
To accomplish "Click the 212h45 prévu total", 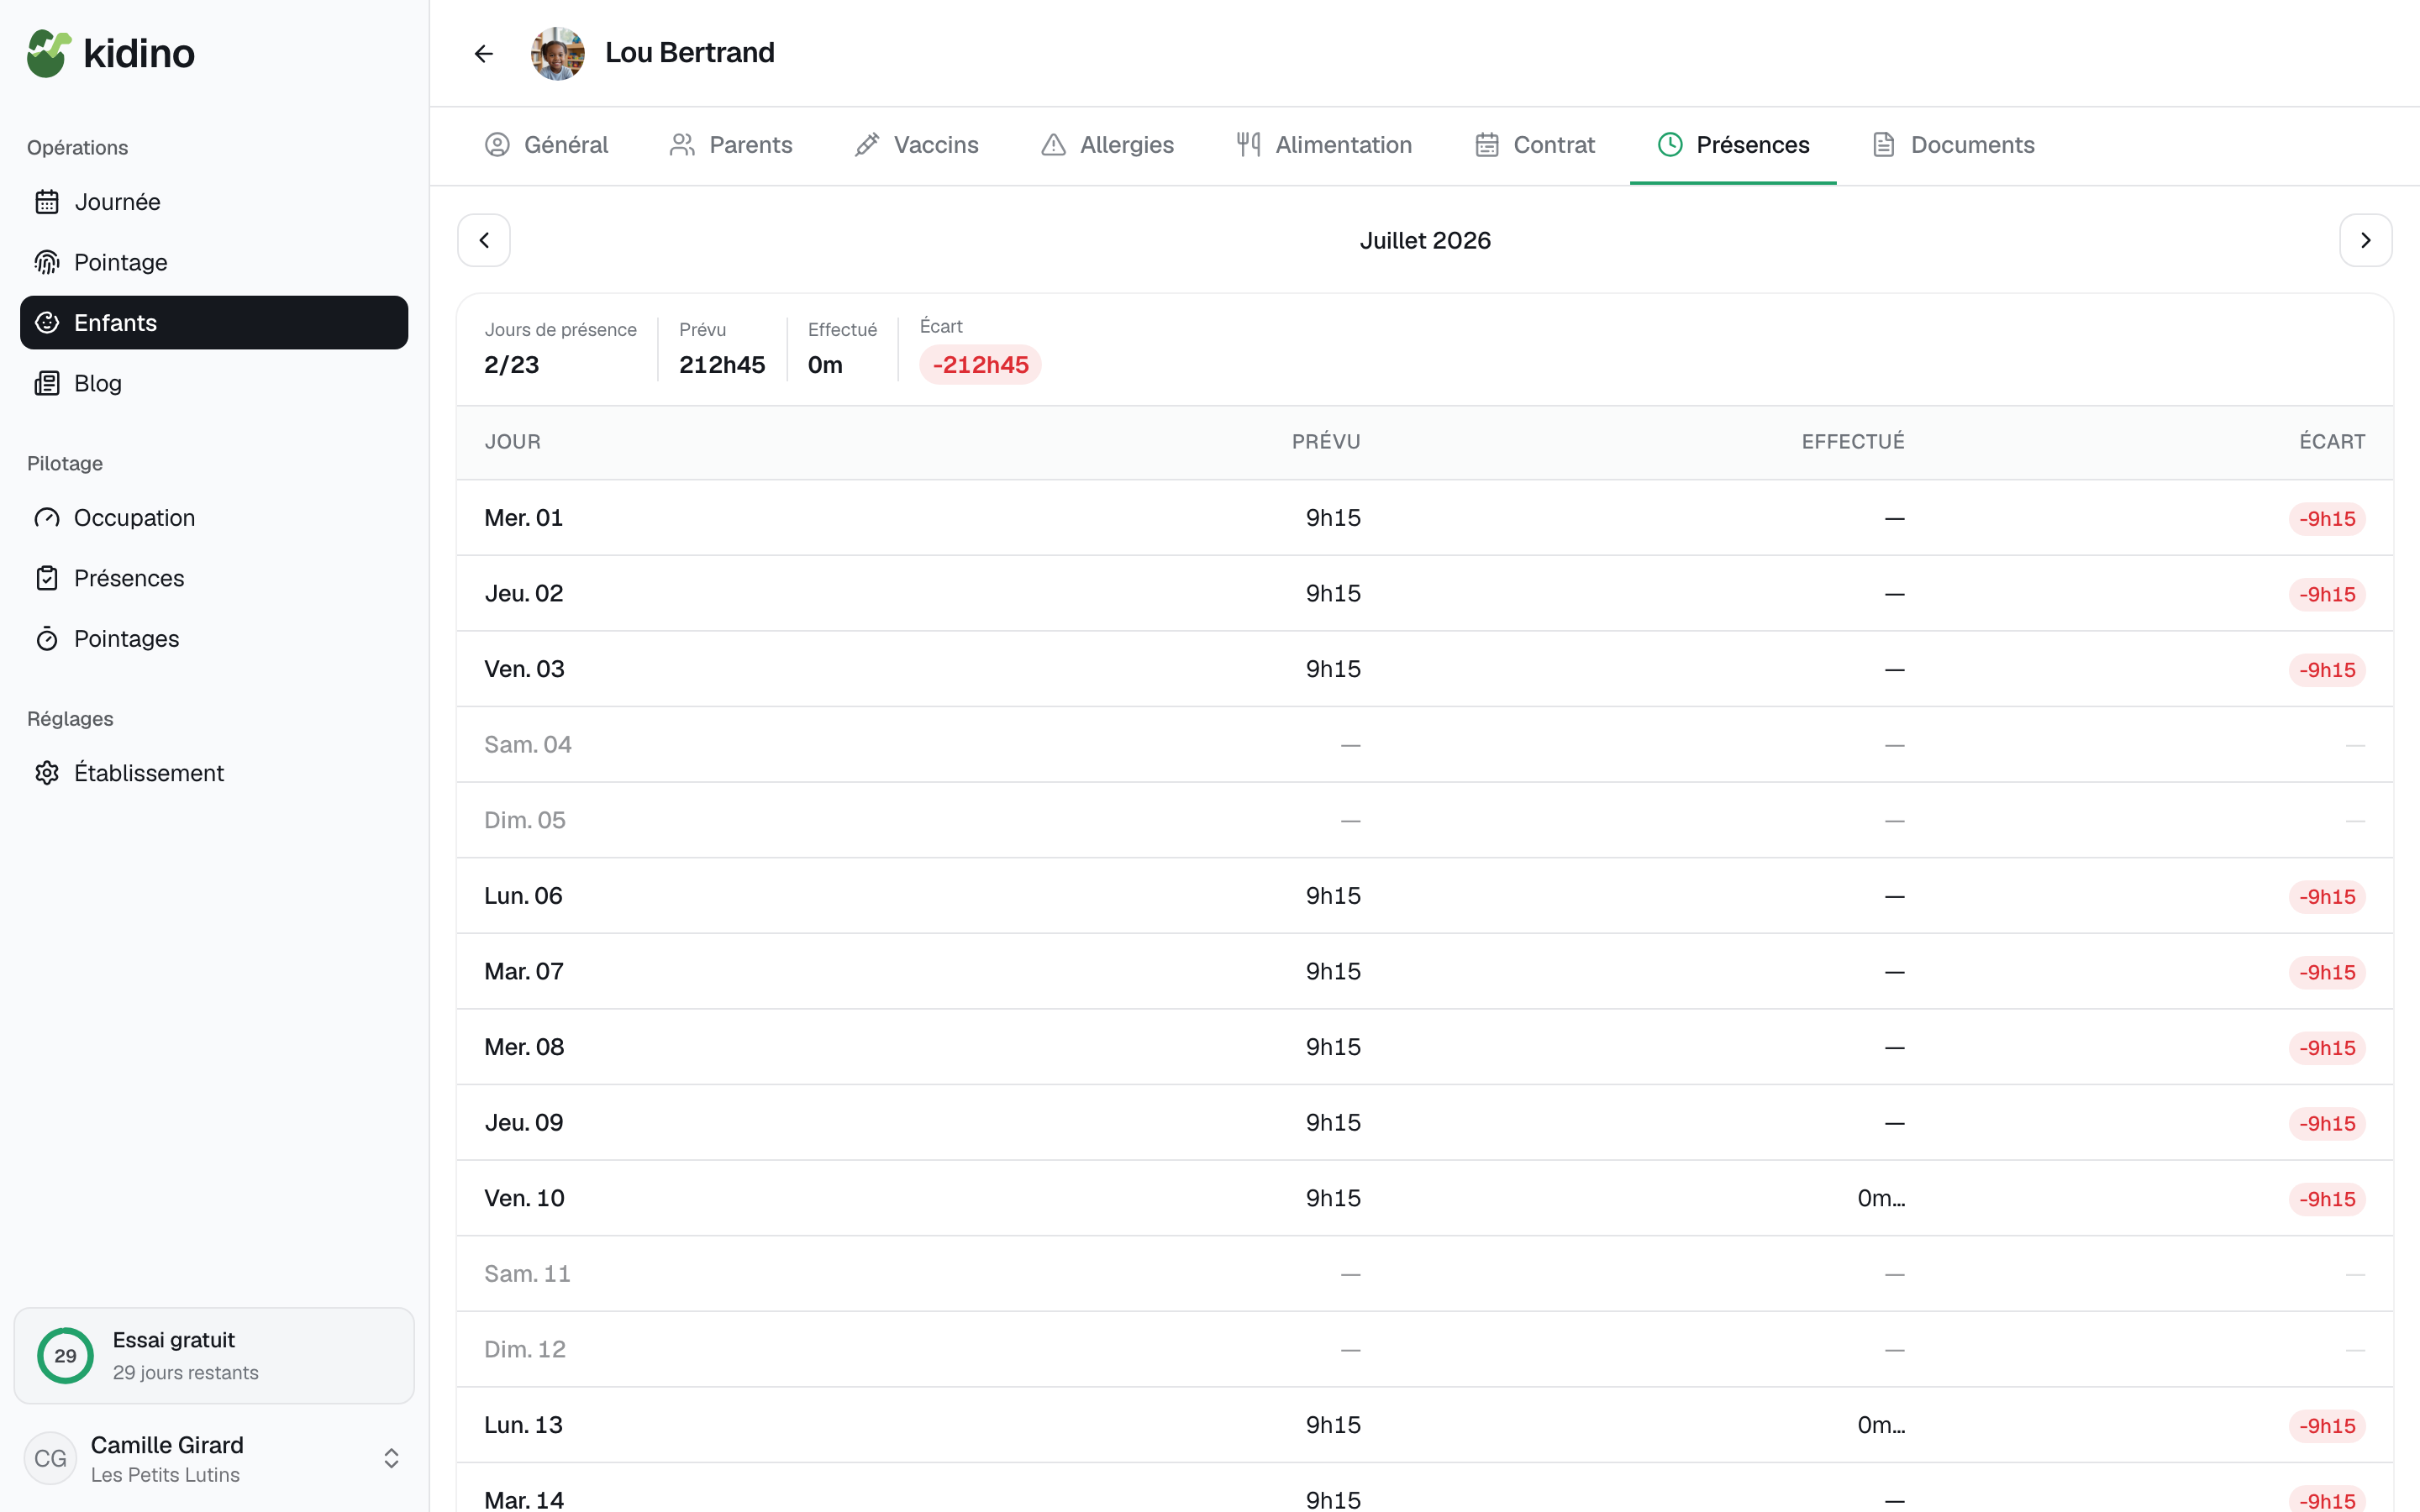I will (722, 365).
